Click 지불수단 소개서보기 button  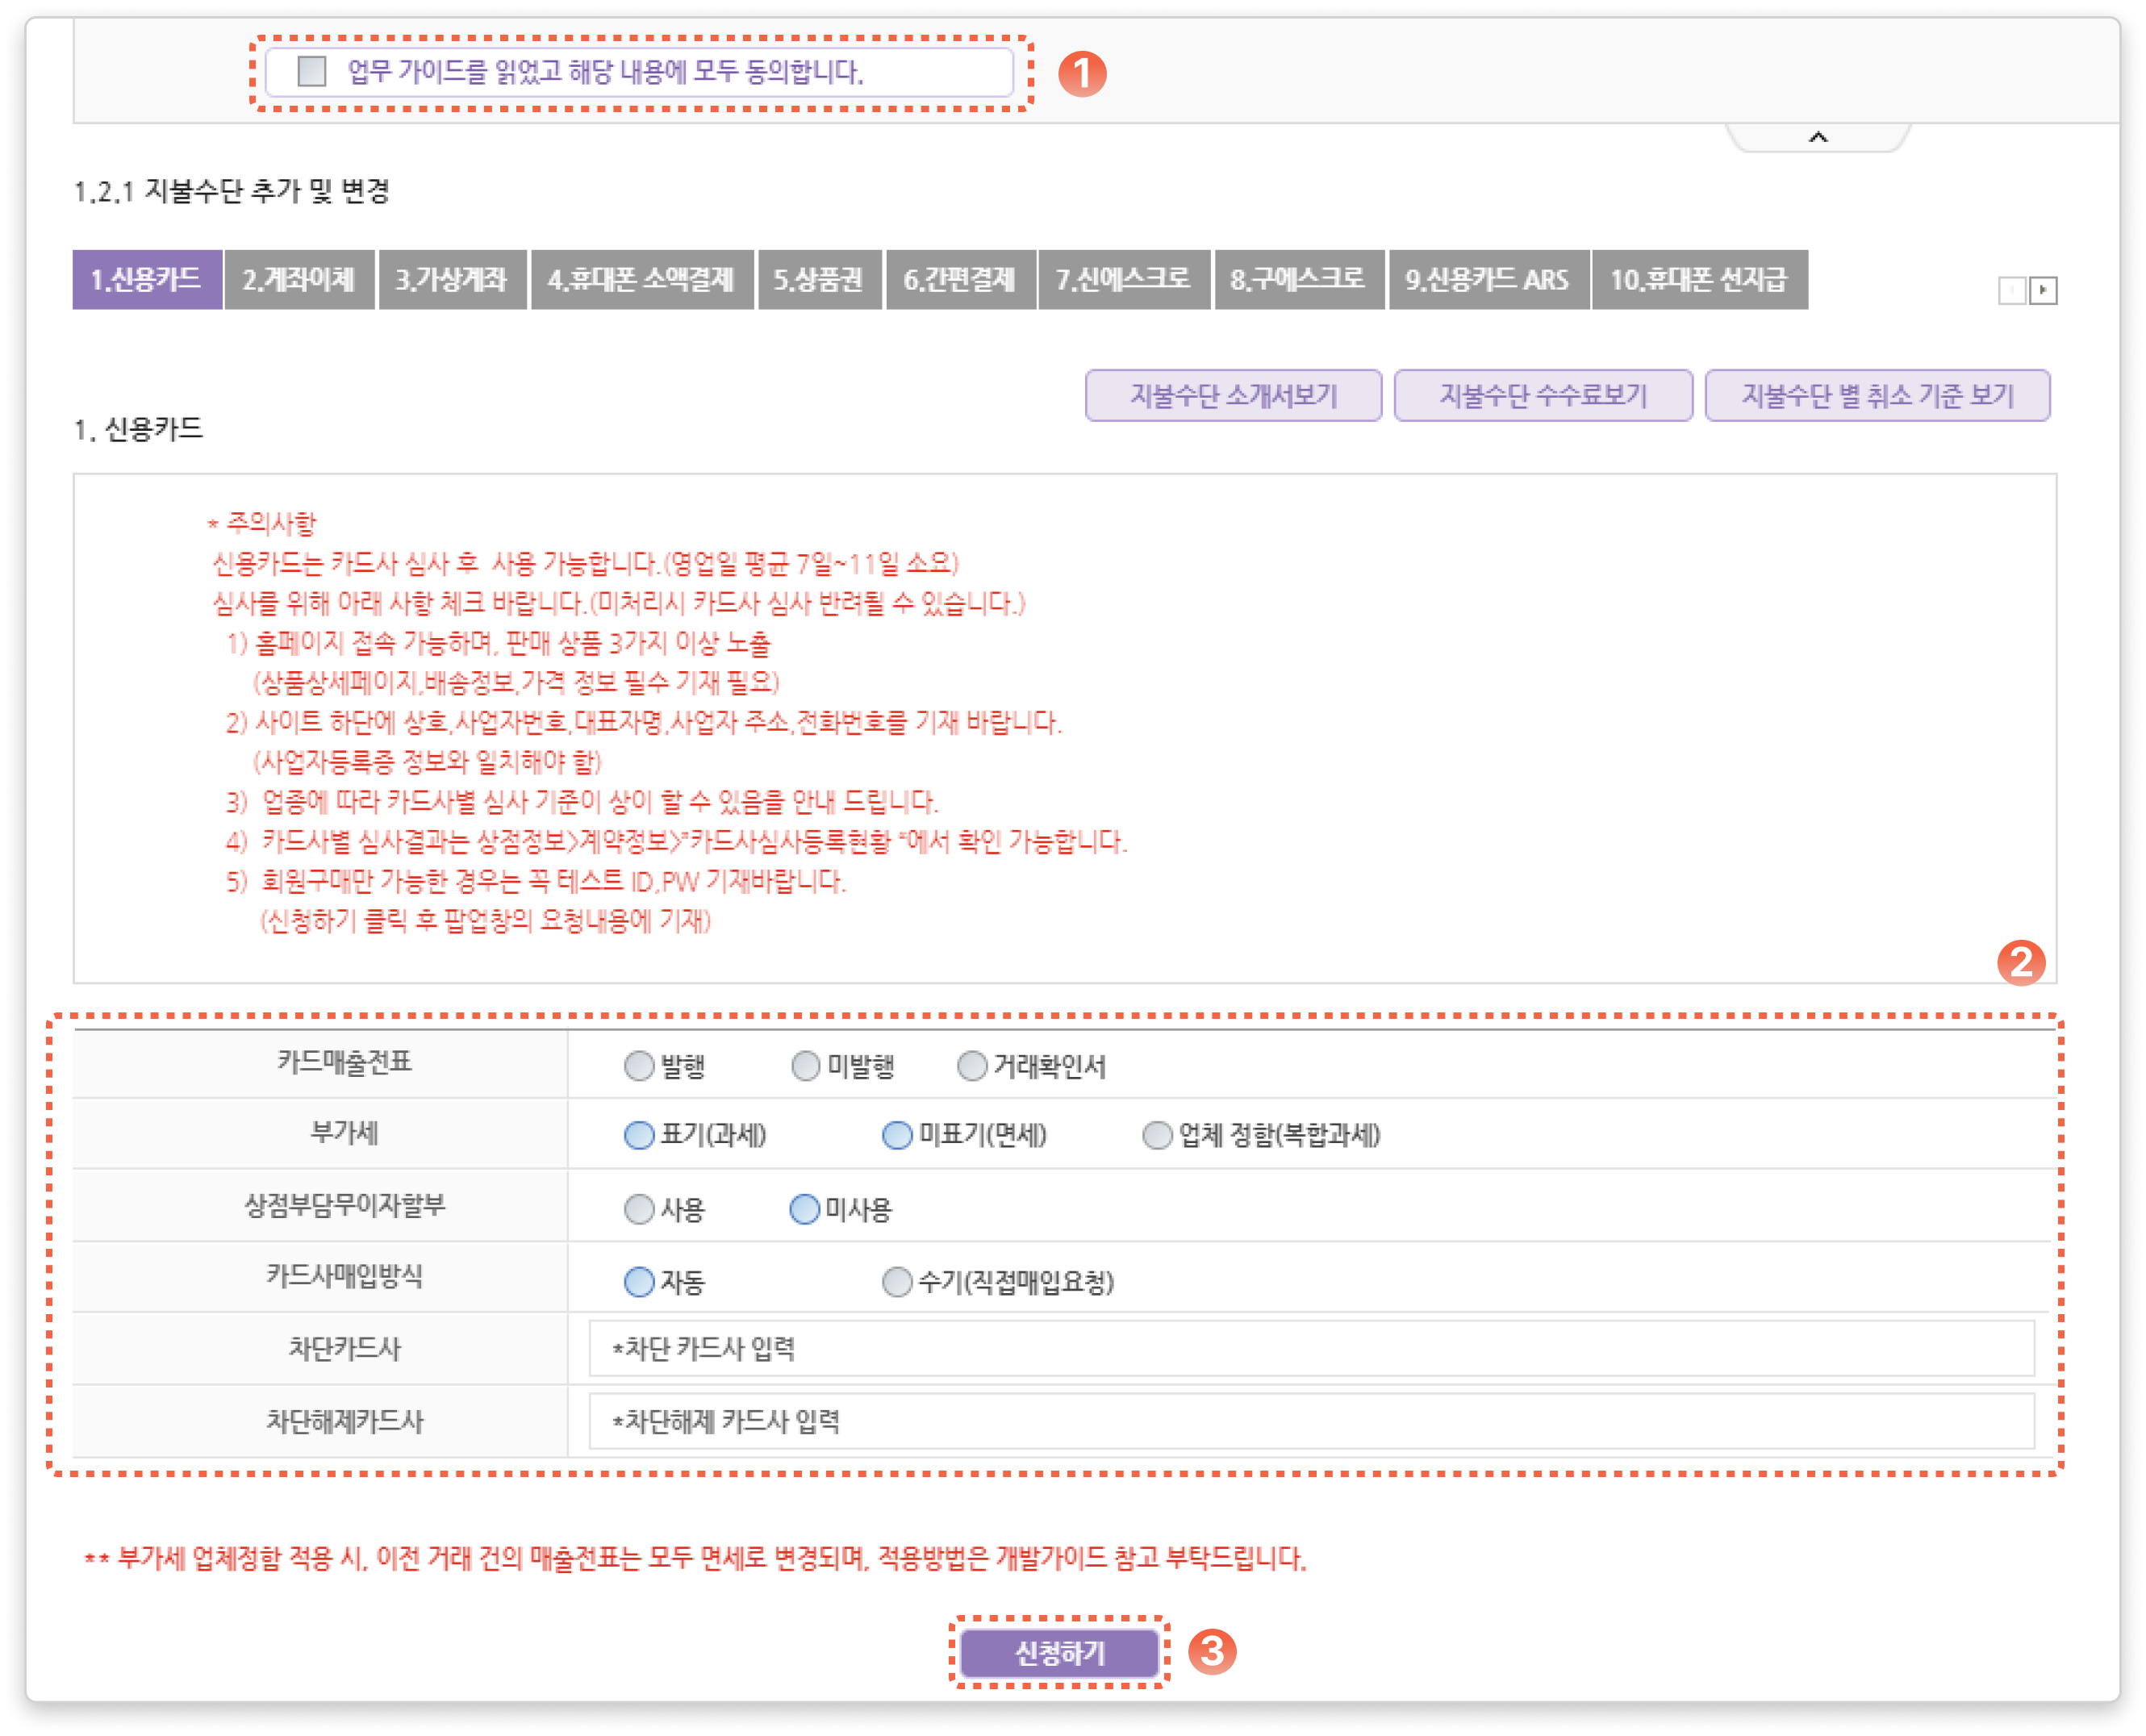point(1233,395)
